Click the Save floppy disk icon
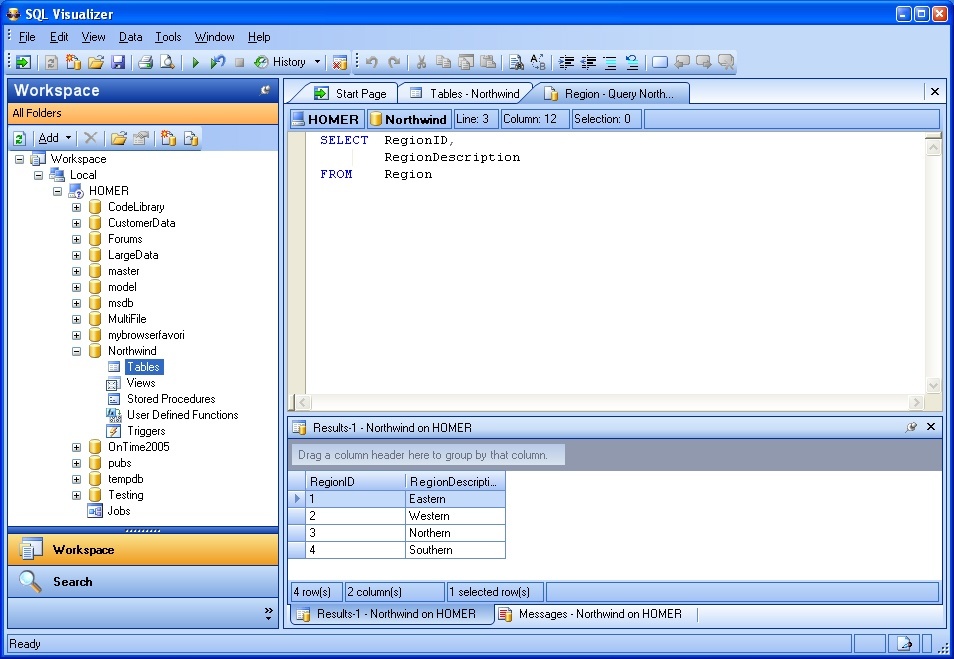 [x=118, y=62]
